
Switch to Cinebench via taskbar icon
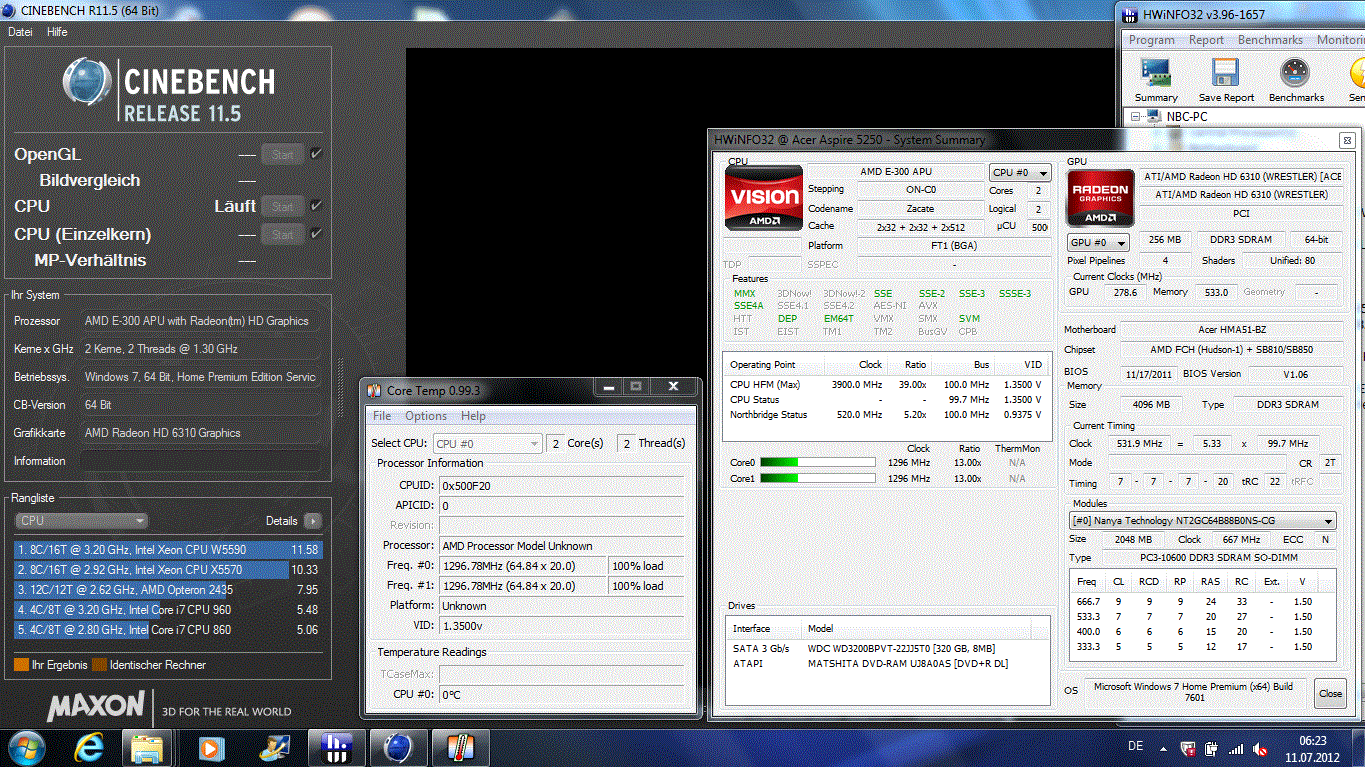click(398, 746)
